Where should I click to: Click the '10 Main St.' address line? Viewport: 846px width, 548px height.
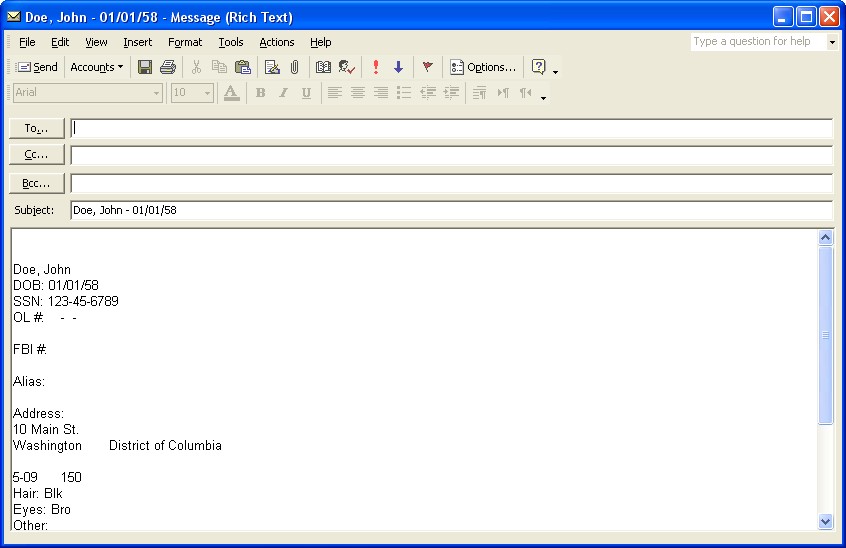tap(46, 430)
